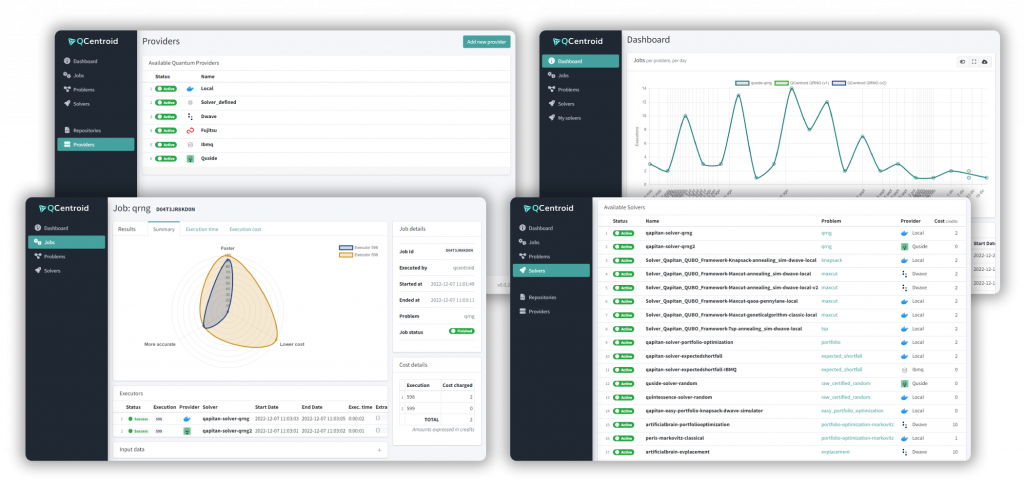The width and height of the screenshot is (1024, 488).
Task: Click the Quside provider icon in Providers list
Action: pyautogui.click(x=190, y=158)
